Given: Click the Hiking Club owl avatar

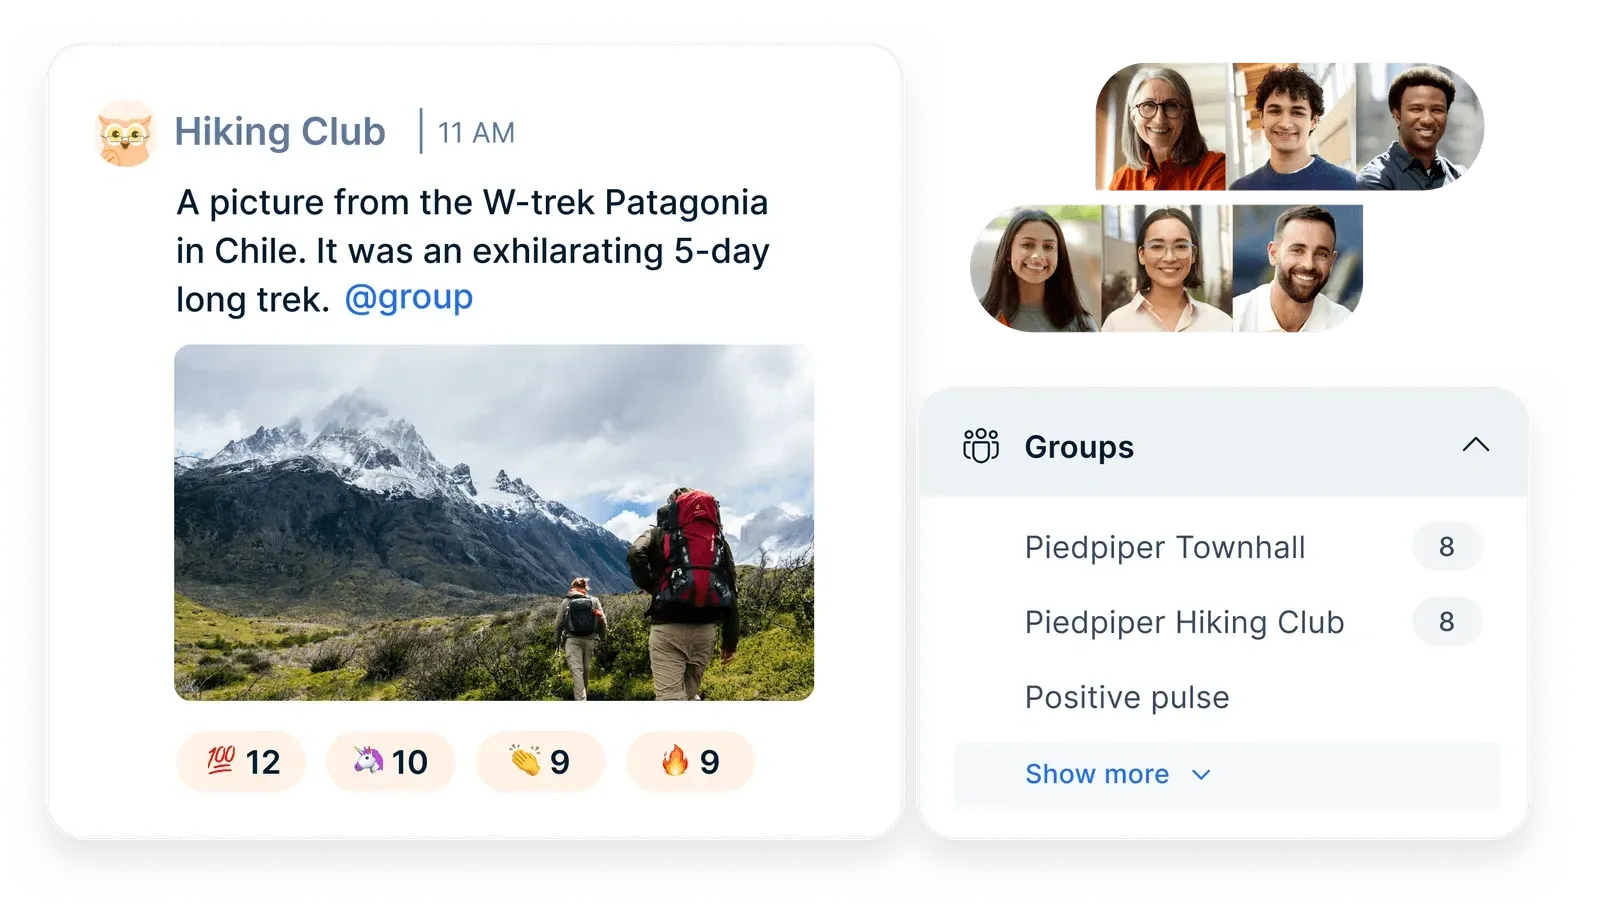Looking at the screenshot, I should [126, 133].
